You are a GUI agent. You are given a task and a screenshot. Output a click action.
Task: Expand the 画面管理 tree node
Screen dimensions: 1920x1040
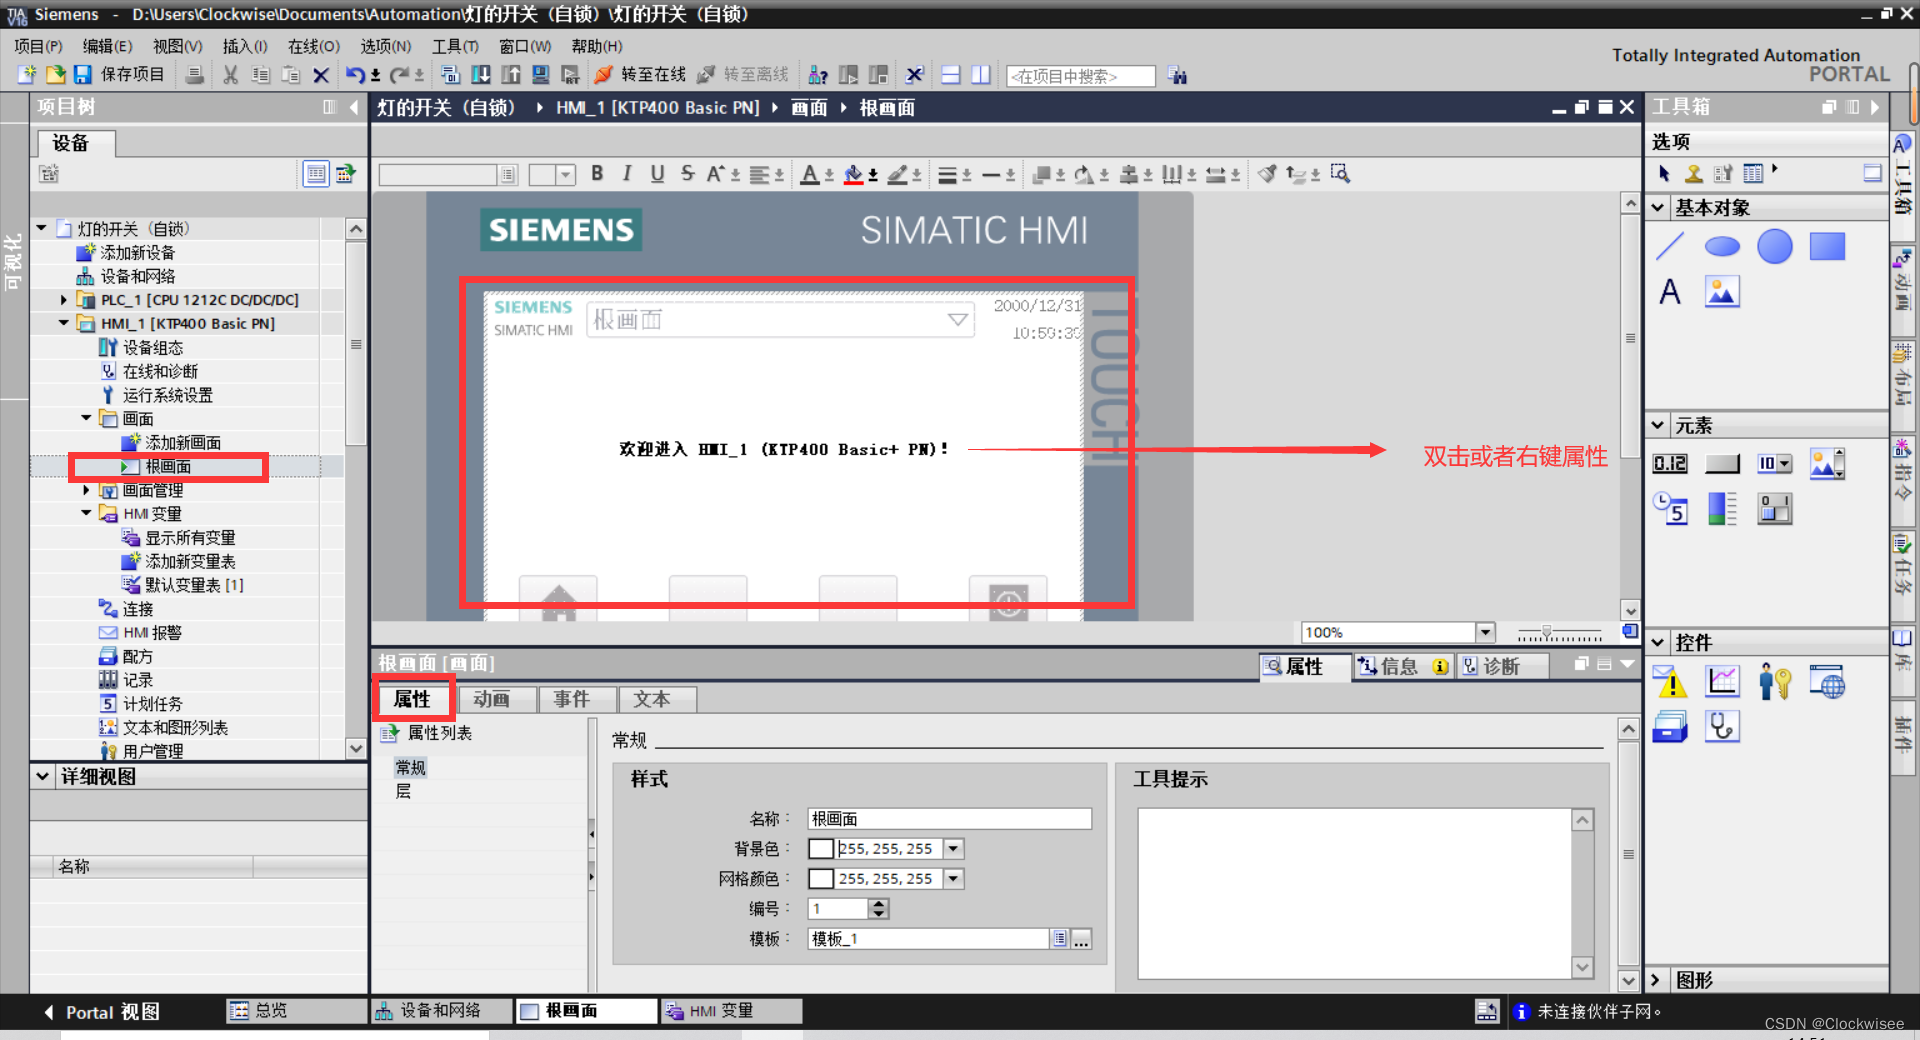(86, 490)
